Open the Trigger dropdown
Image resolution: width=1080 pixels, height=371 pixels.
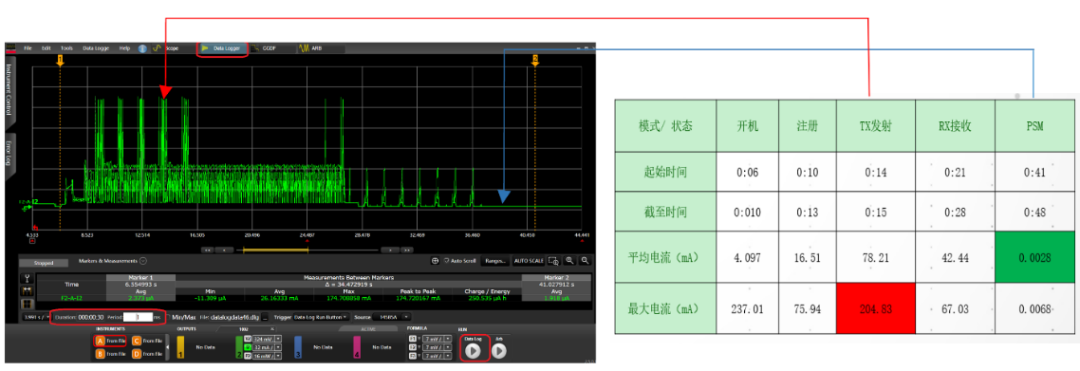point(320,317)
